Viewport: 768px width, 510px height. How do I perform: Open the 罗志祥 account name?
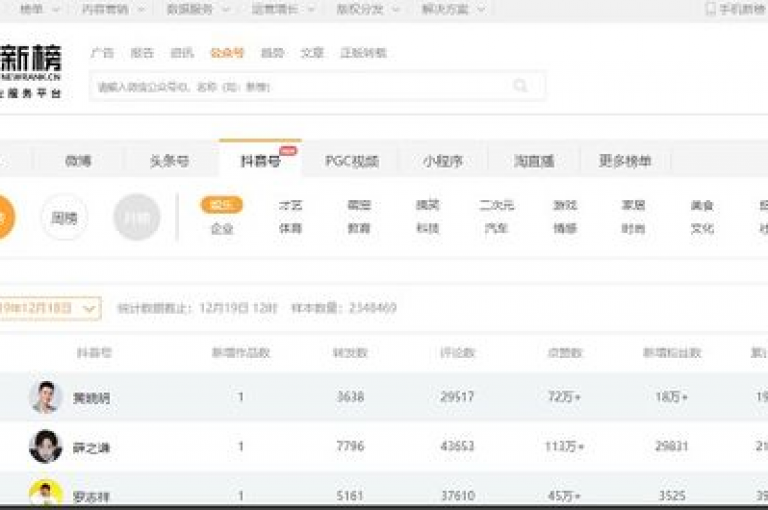(x=92, y=497)
